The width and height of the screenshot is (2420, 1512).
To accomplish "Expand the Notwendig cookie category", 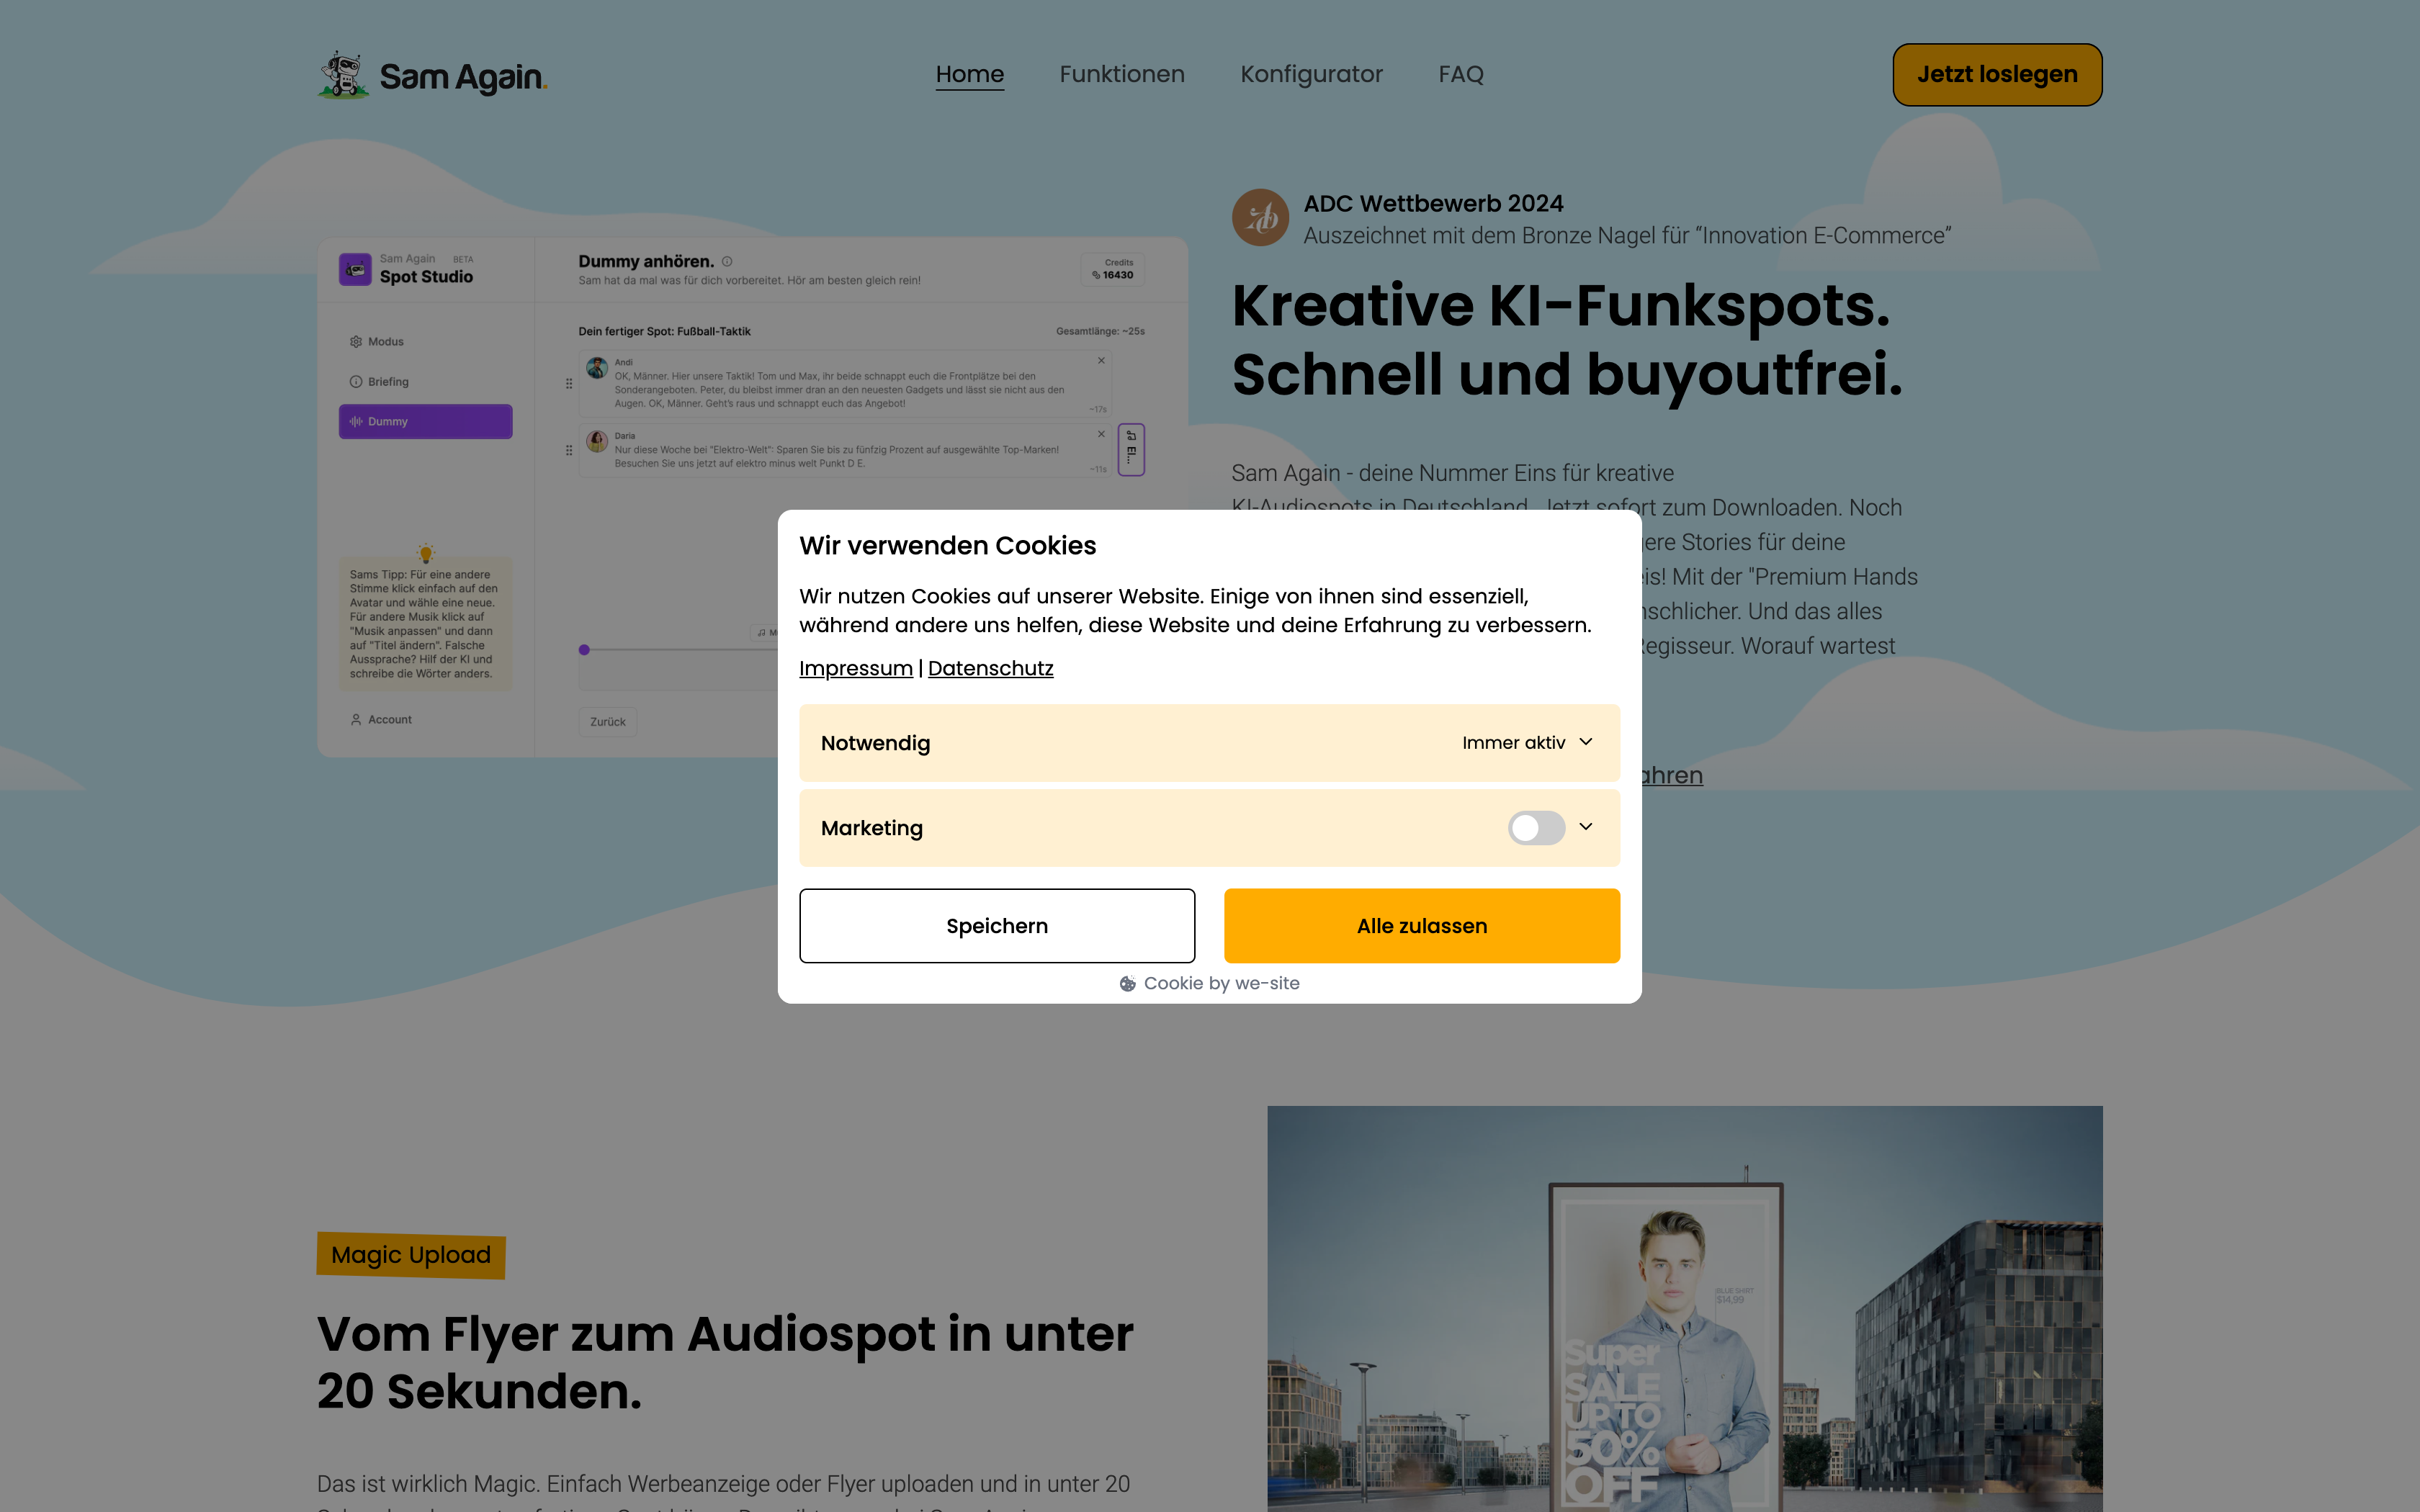I will pos(1585,742).
